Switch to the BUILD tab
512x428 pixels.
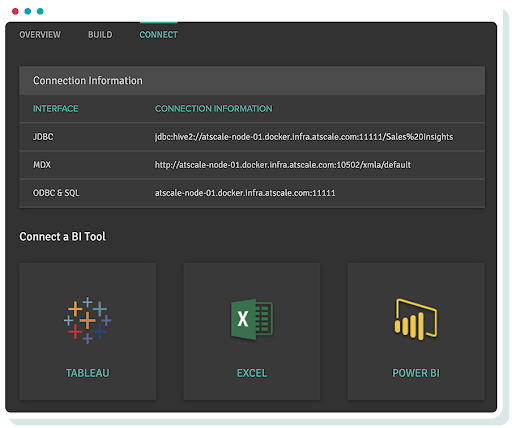[100, 35]
